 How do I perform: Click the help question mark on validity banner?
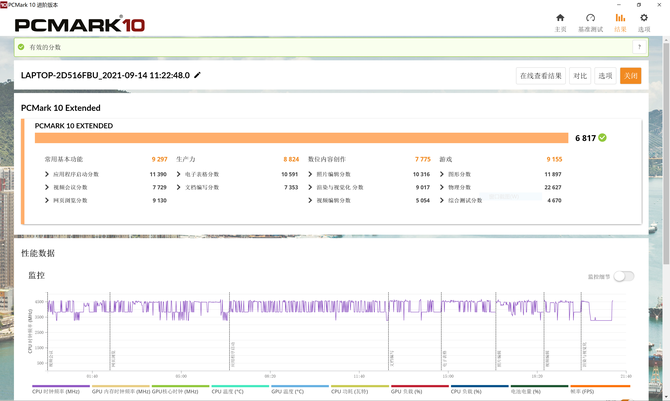639,47
